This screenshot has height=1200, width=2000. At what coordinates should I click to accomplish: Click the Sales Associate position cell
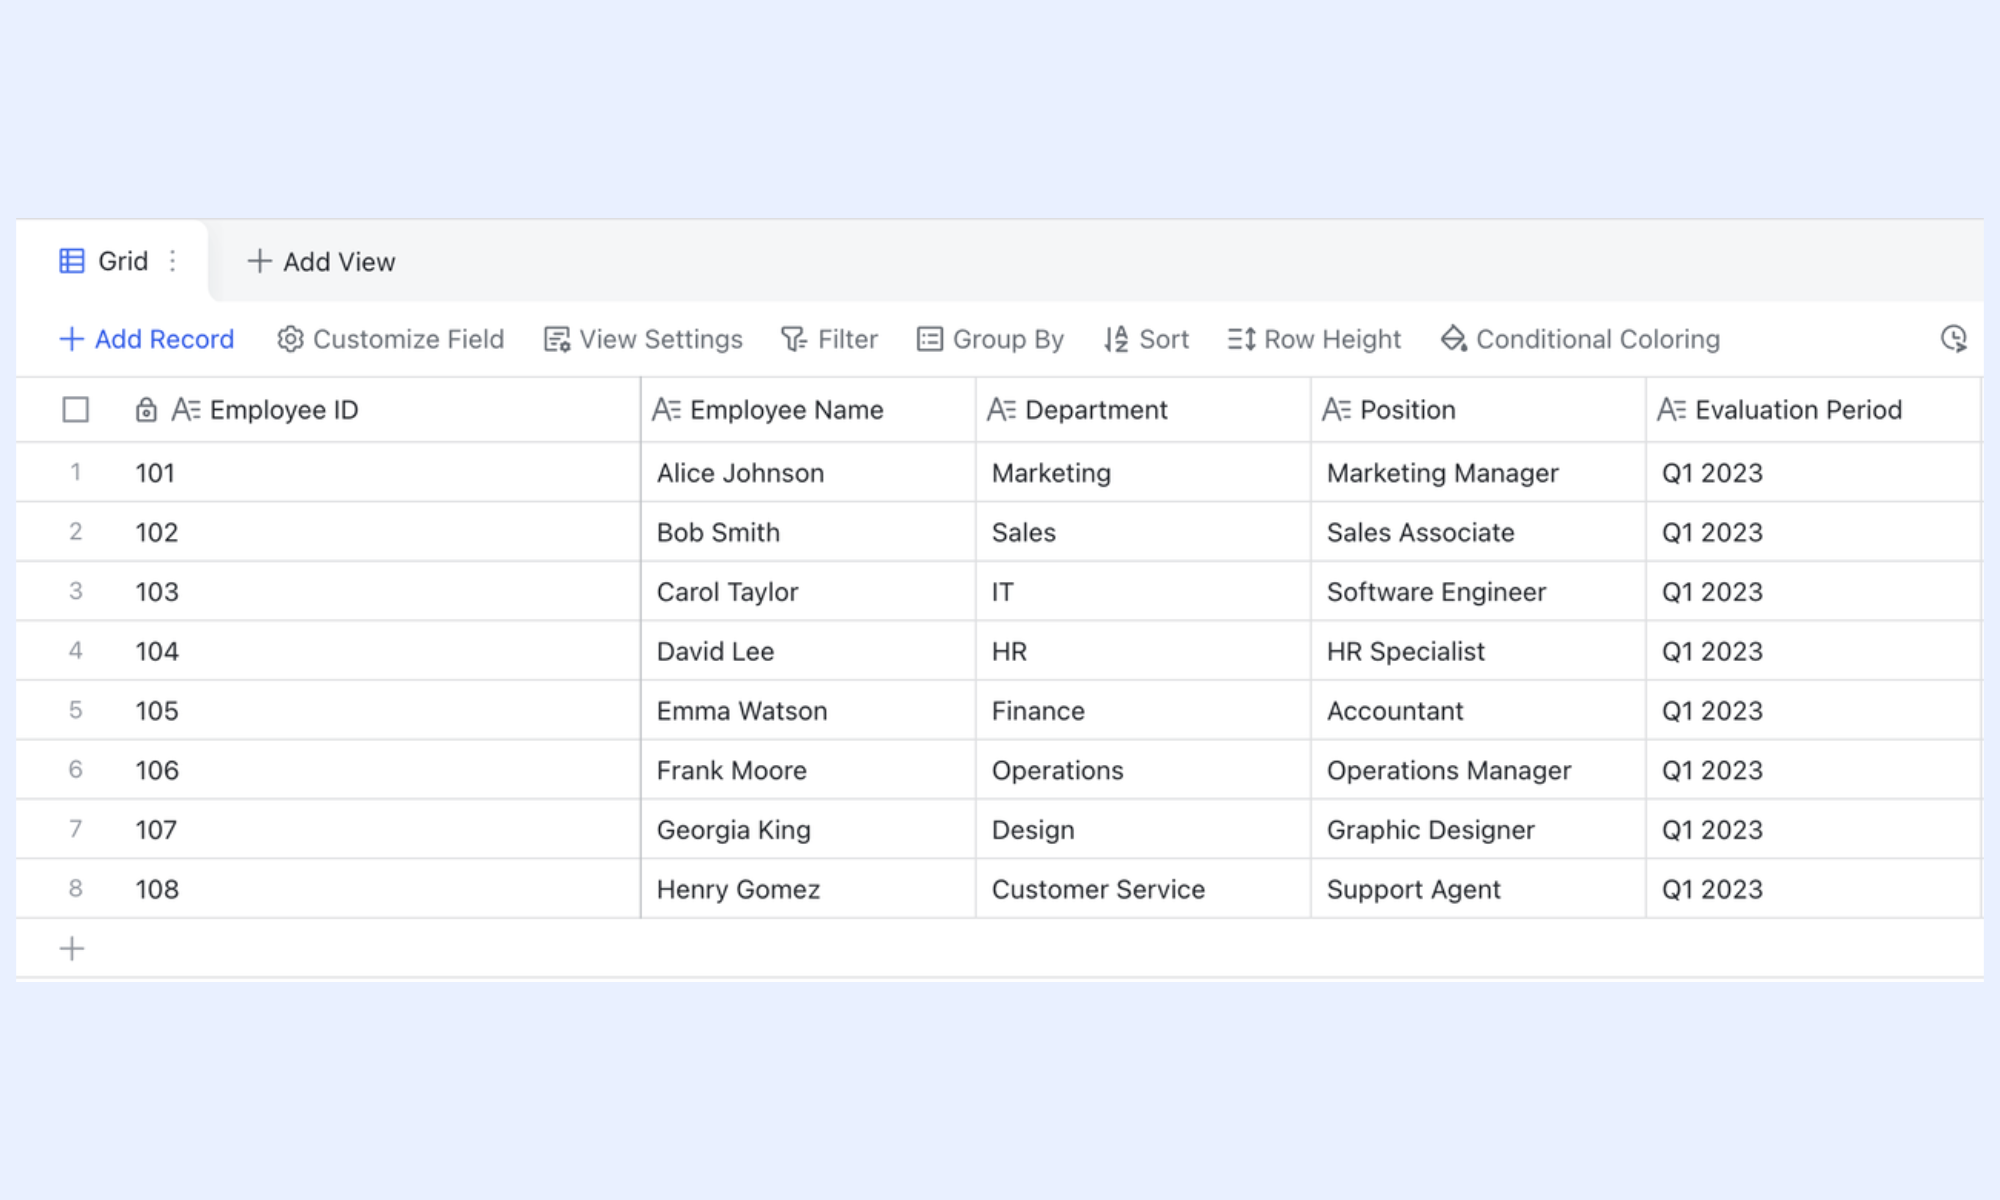(x=1478, y=532)
